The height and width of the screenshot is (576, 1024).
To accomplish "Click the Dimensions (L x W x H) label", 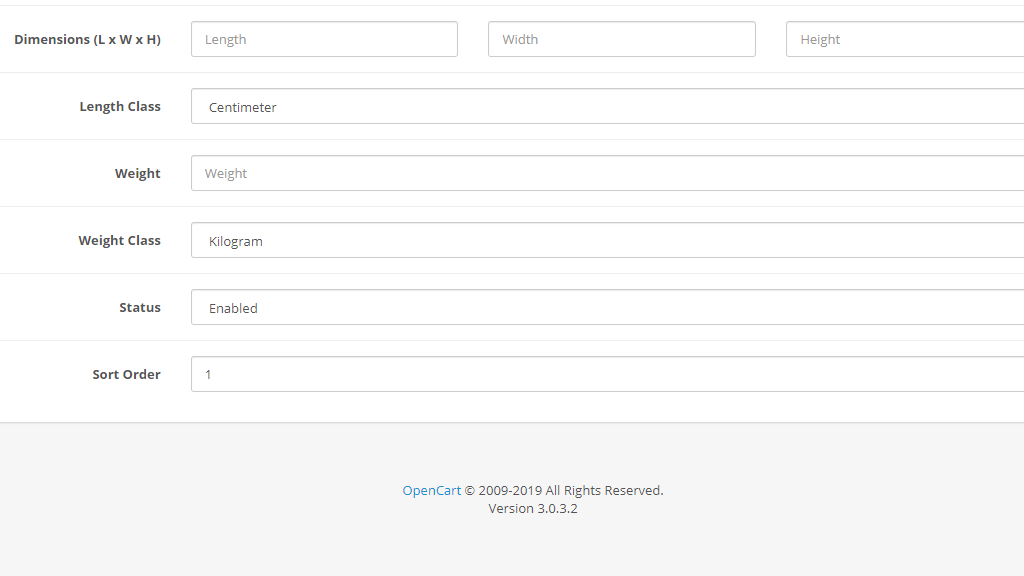I will pyautogui.click(x=88, y=39).
